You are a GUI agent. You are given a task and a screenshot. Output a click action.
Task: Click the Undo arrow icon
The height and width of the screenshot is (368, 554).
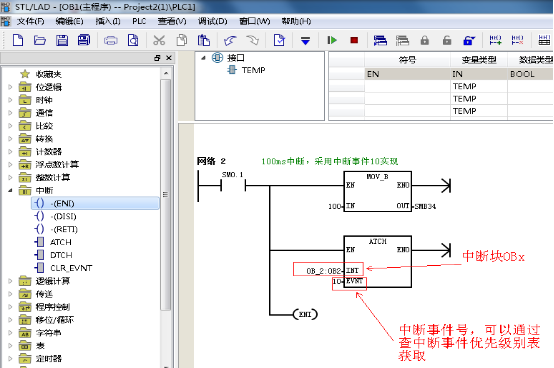(x=230, y=41)
